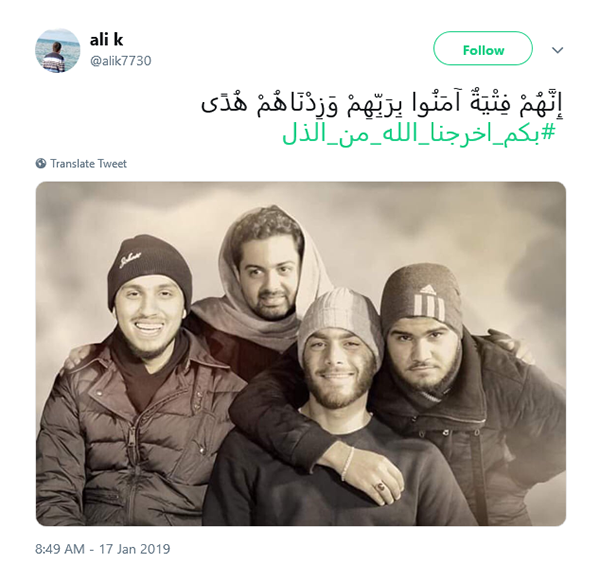Open the tweet options chevron menu
Viewport: 600px width, 564px height.
[x=558, y=50]
